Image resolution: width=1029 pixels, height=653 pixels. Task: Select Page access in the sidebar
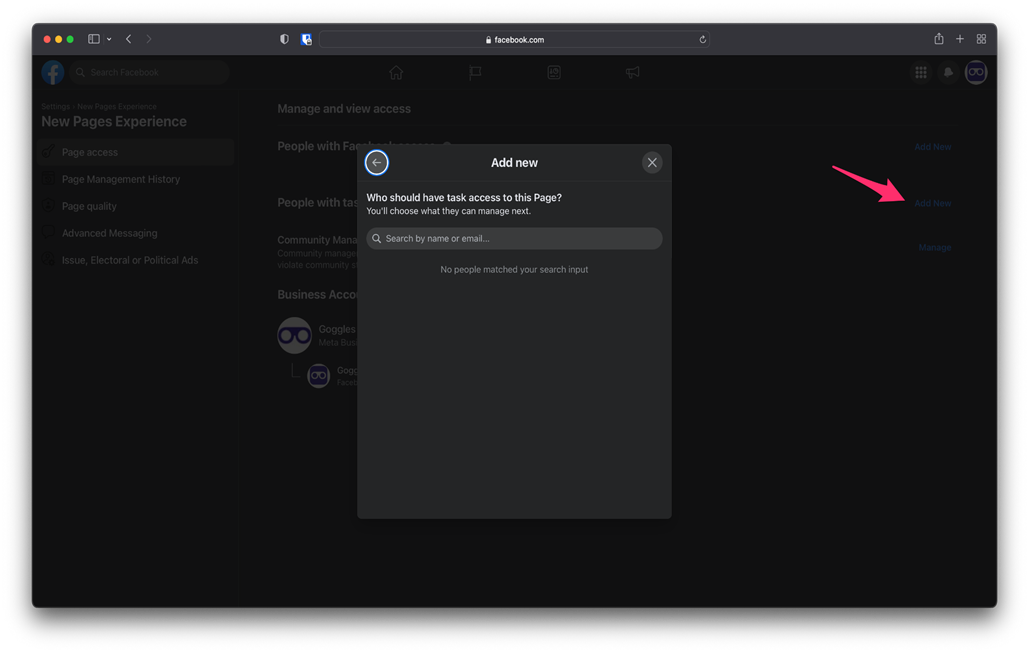tap(90, 152)
